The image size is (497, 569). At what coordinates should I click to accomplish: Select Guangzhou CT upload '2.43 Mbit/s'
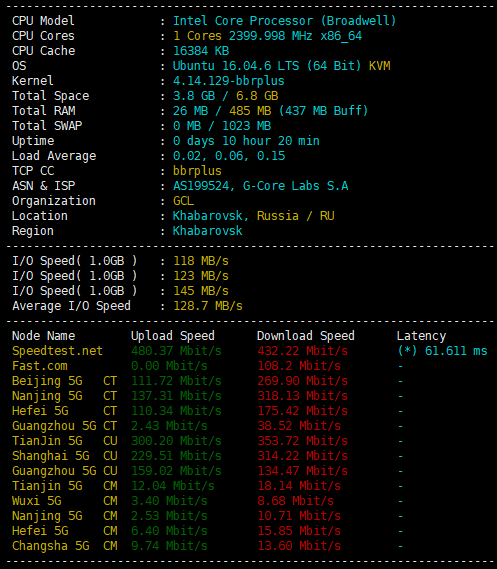(169, 426)
